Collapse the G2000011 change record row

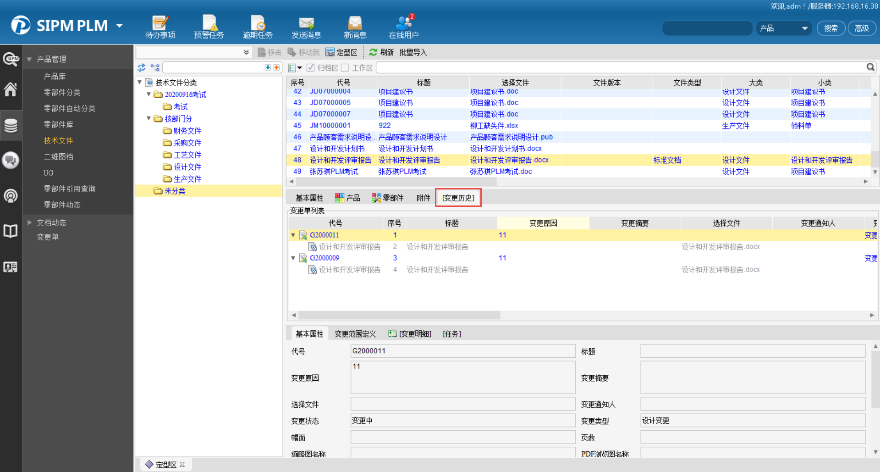click(293, 235)
